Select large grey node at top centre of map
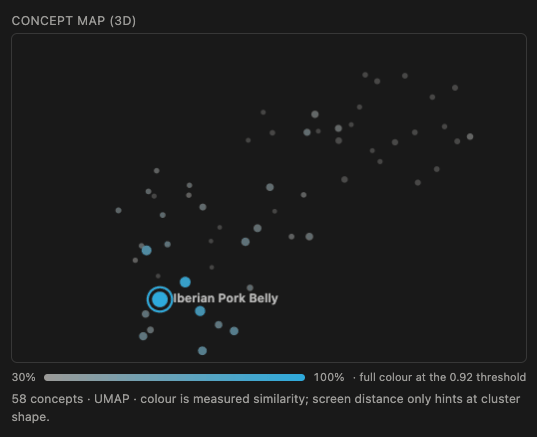This screenshot has height=437, width=537. (315, 114)
